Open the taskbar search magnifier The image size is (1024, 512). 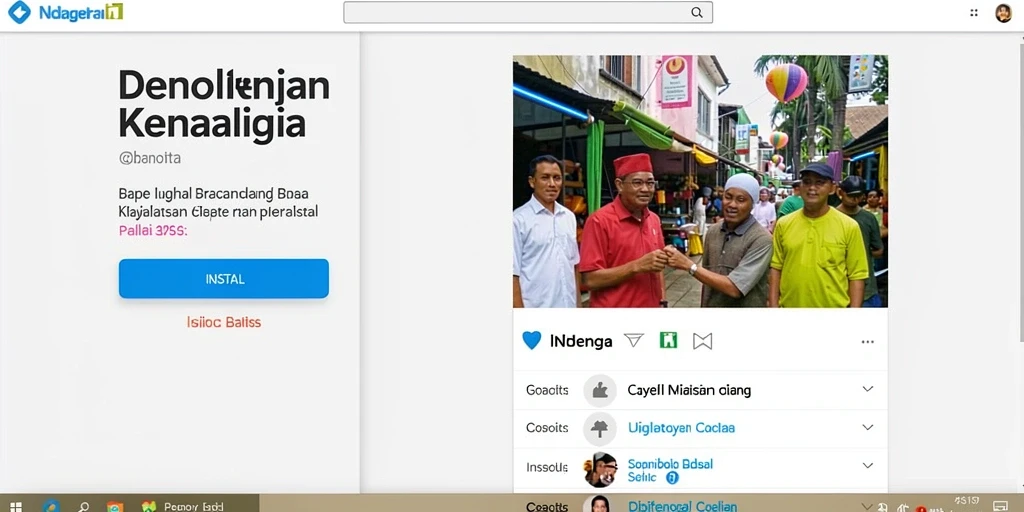84,507
